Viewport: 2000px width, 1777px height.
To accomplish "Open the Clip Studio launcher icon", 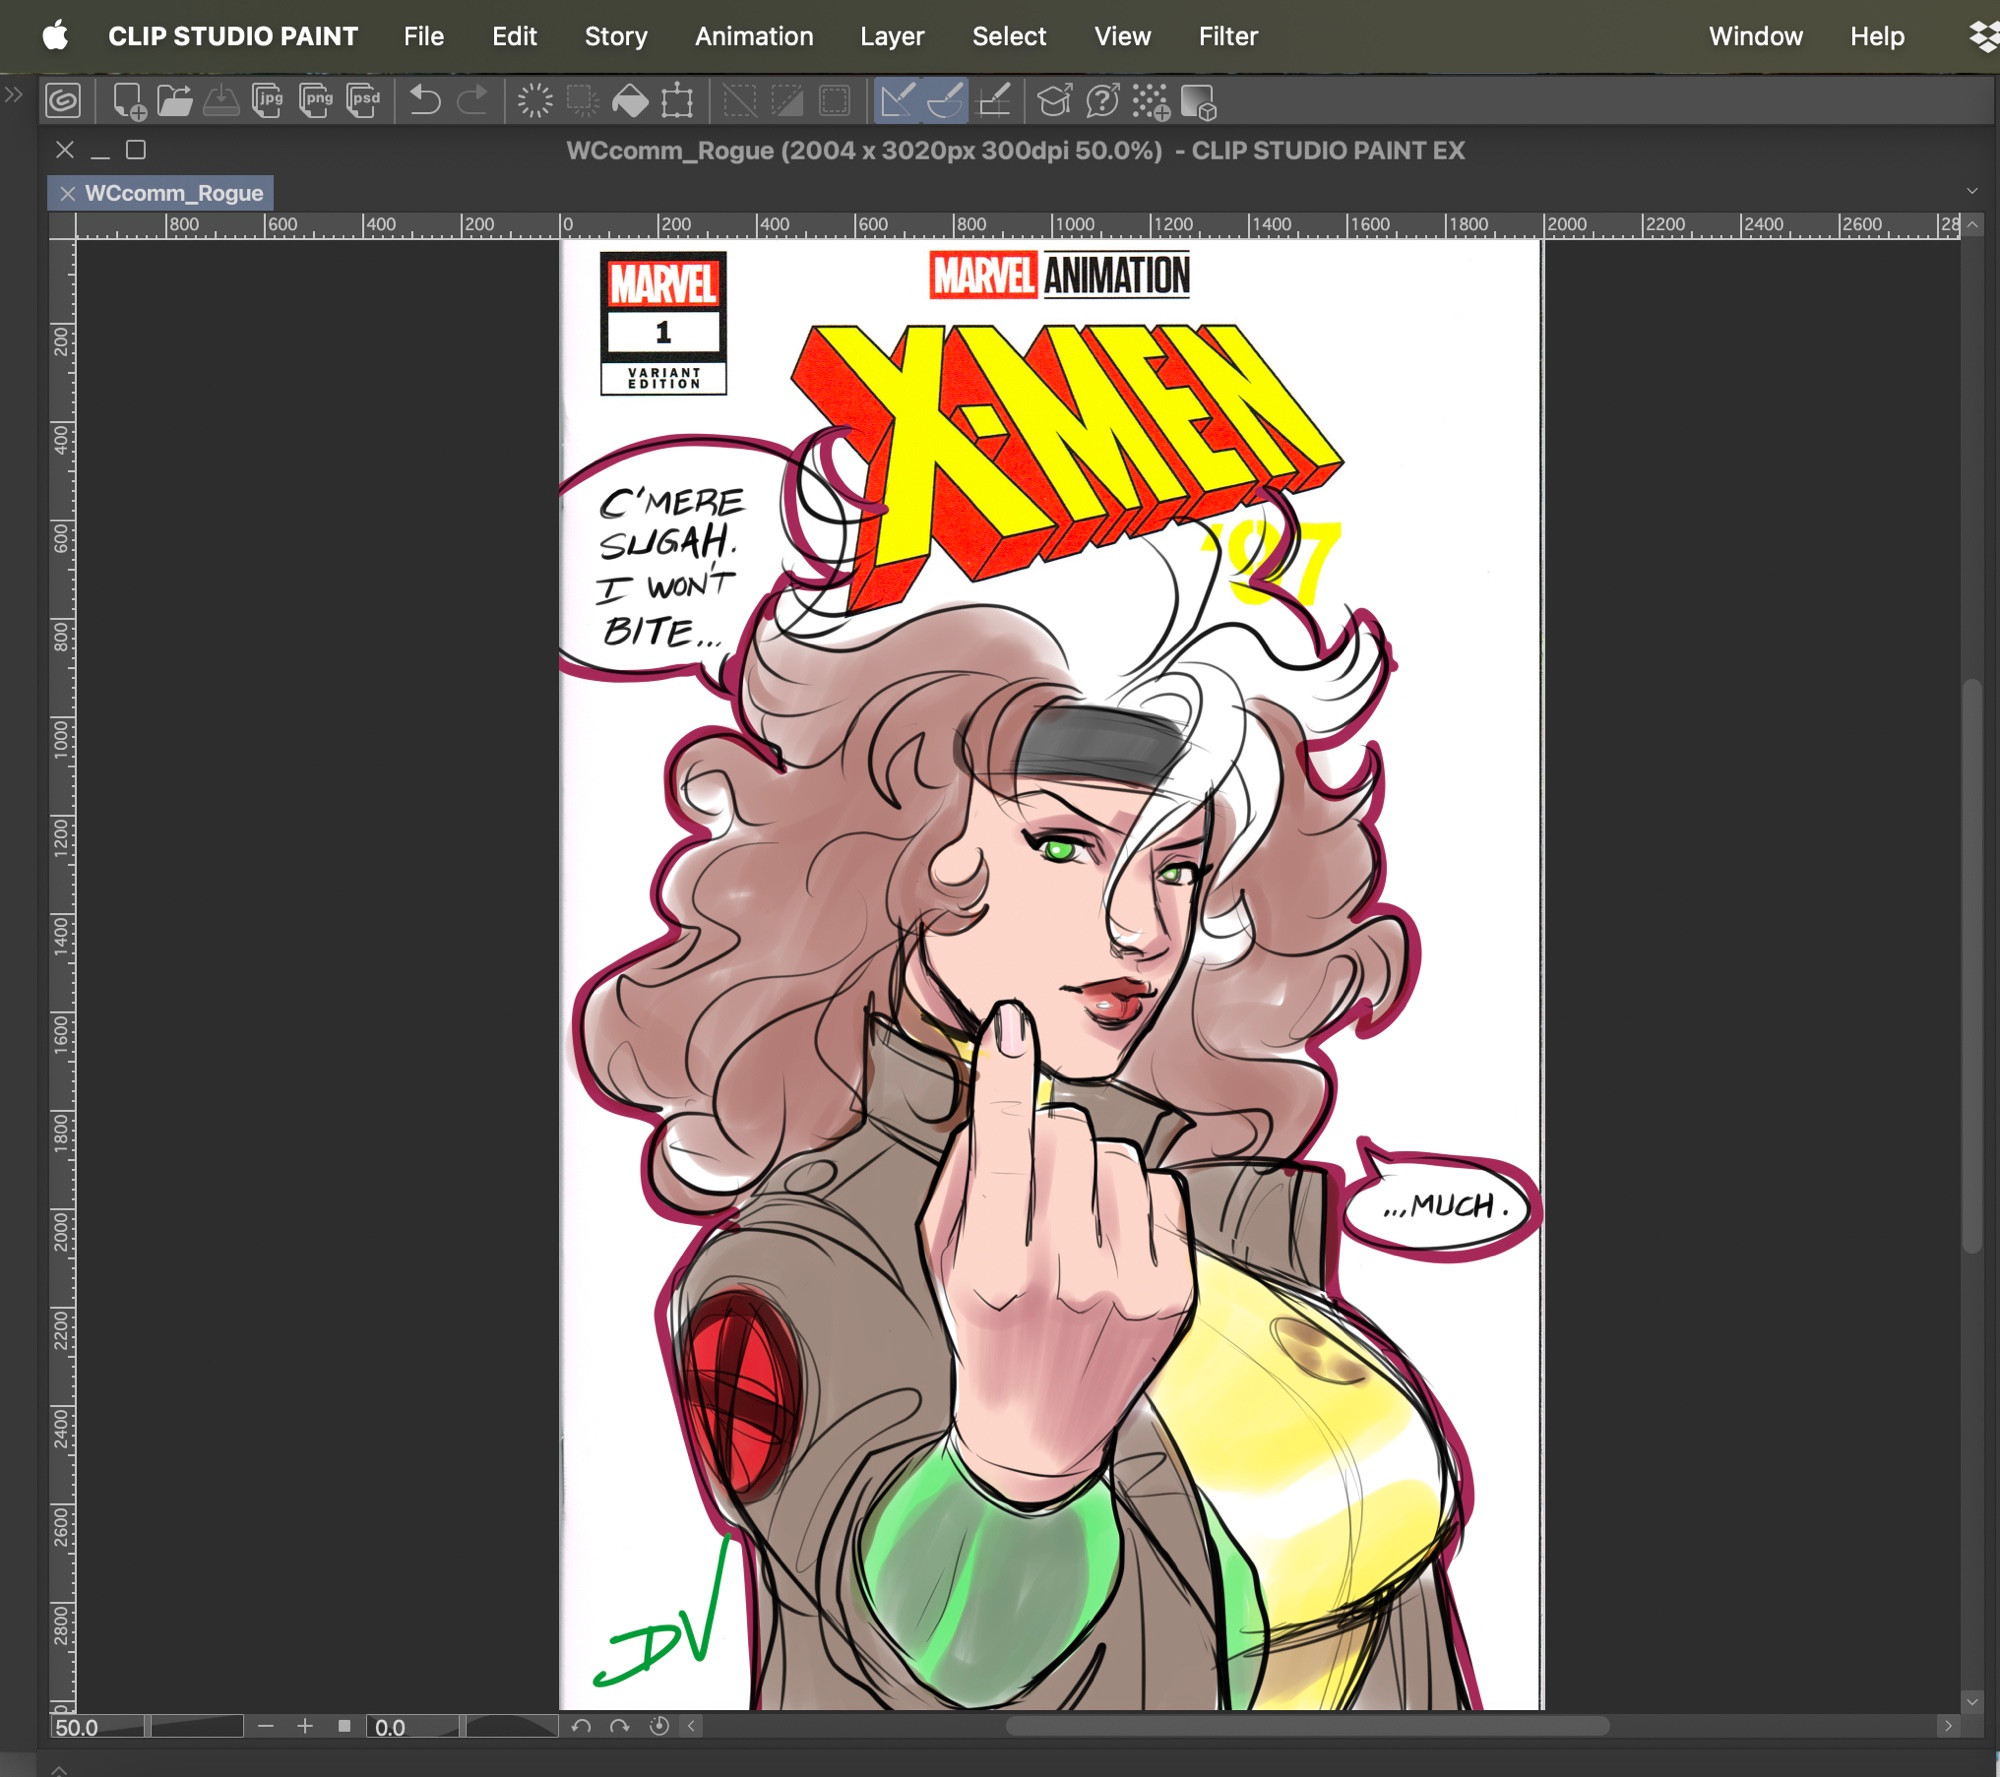I will click(x=63, y=101).
